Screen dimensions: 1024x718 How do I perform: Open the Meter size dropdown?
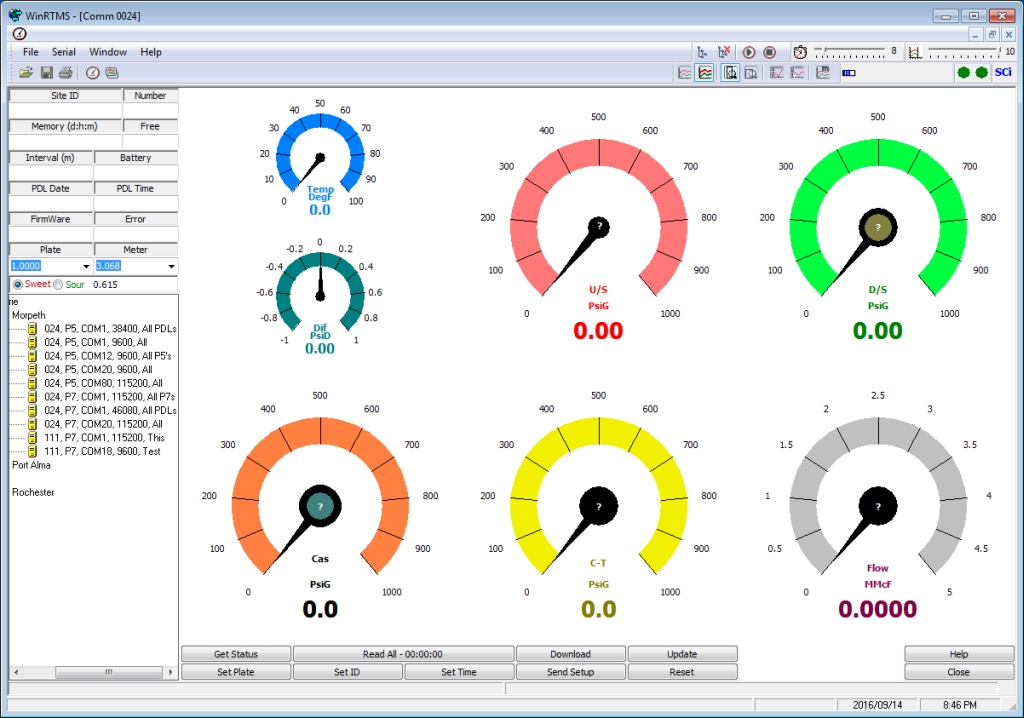[171, 266]
